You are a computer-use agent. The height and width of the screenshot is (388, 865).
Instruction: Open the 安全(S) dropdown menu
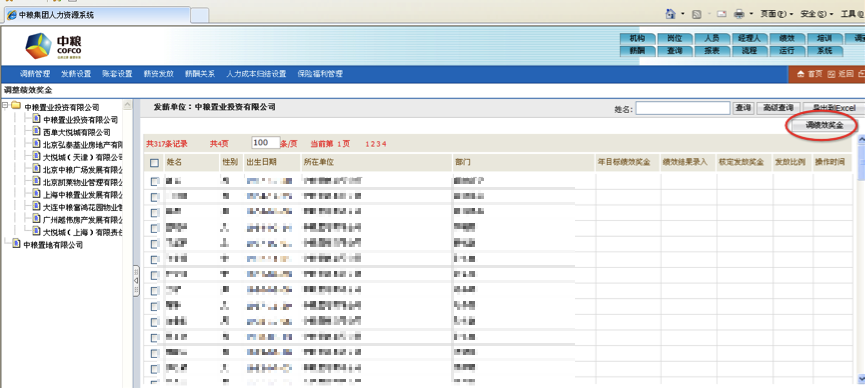816,14
